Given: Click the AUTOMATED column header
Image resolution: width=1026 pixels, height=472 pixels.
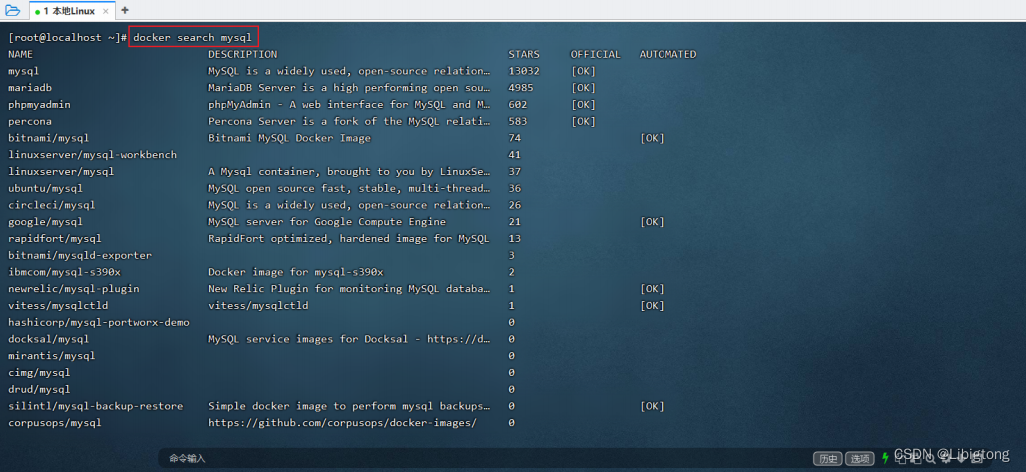Looking at the screenshot, I should point(668,54).
